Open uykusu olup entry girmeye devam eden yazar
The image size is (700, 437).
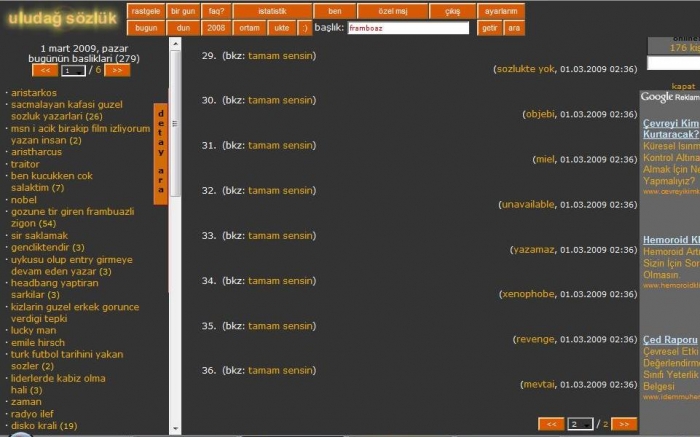coord(71,265)
